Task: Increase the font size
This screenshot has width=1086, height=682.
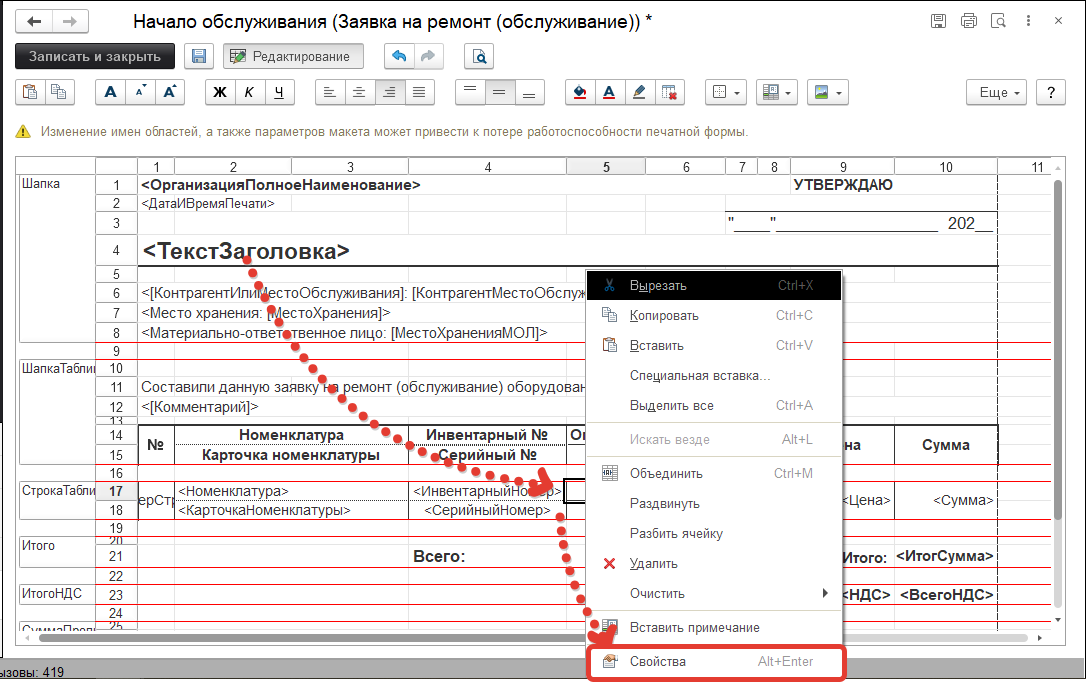Action: coord(169,92)
